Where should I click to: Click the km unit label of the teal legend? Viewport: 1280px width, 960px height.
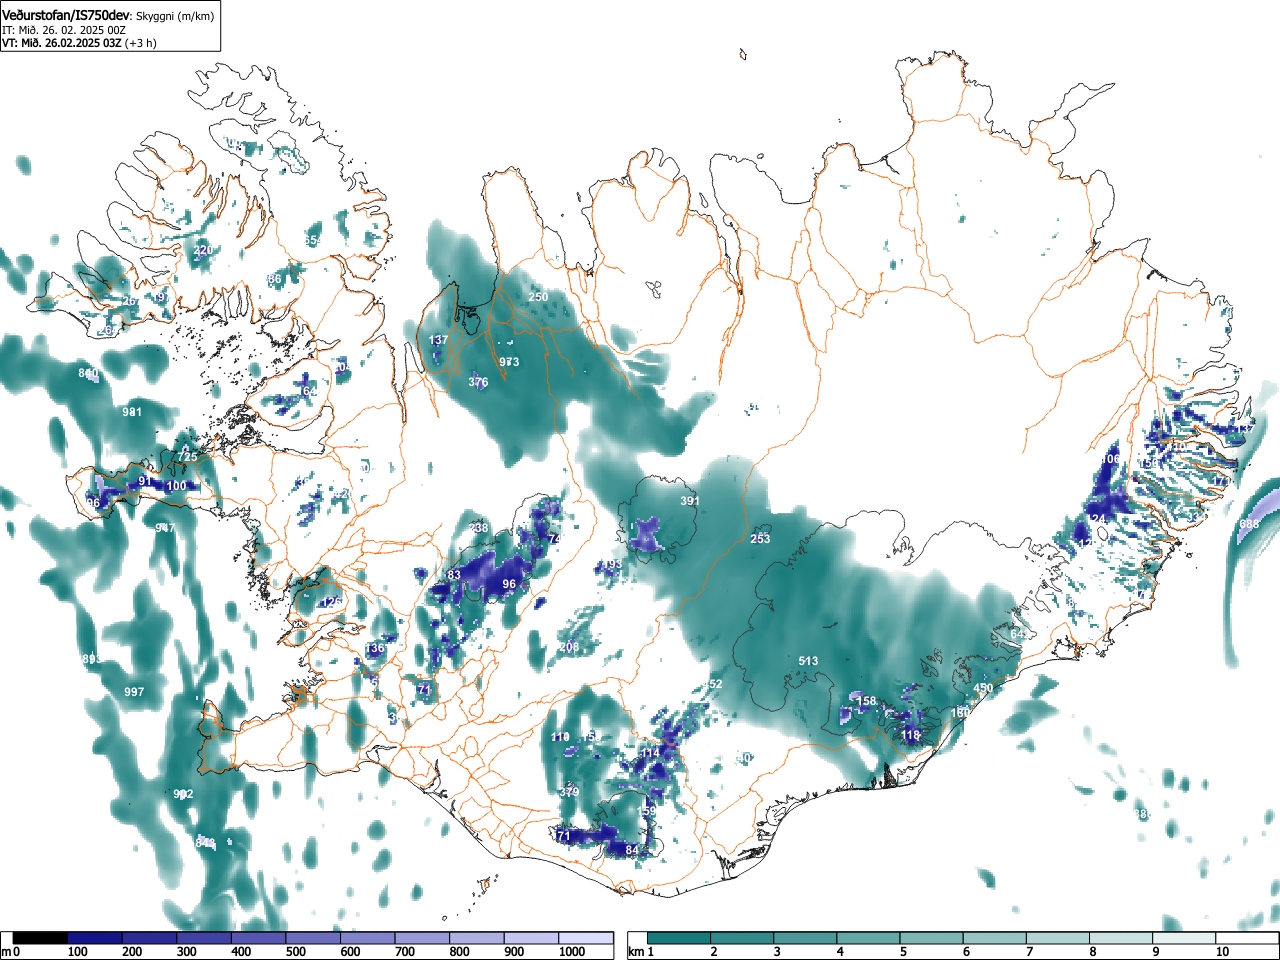(636, 952)
